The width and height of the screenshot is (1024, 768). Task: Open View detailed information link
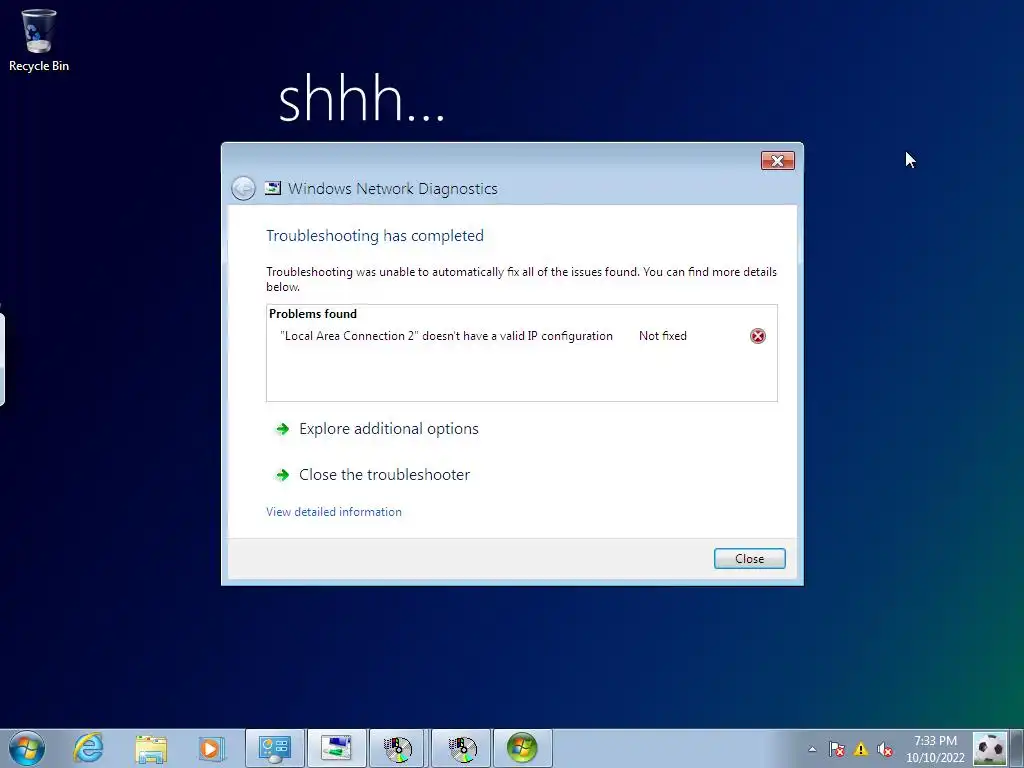(x=334, y=512)
